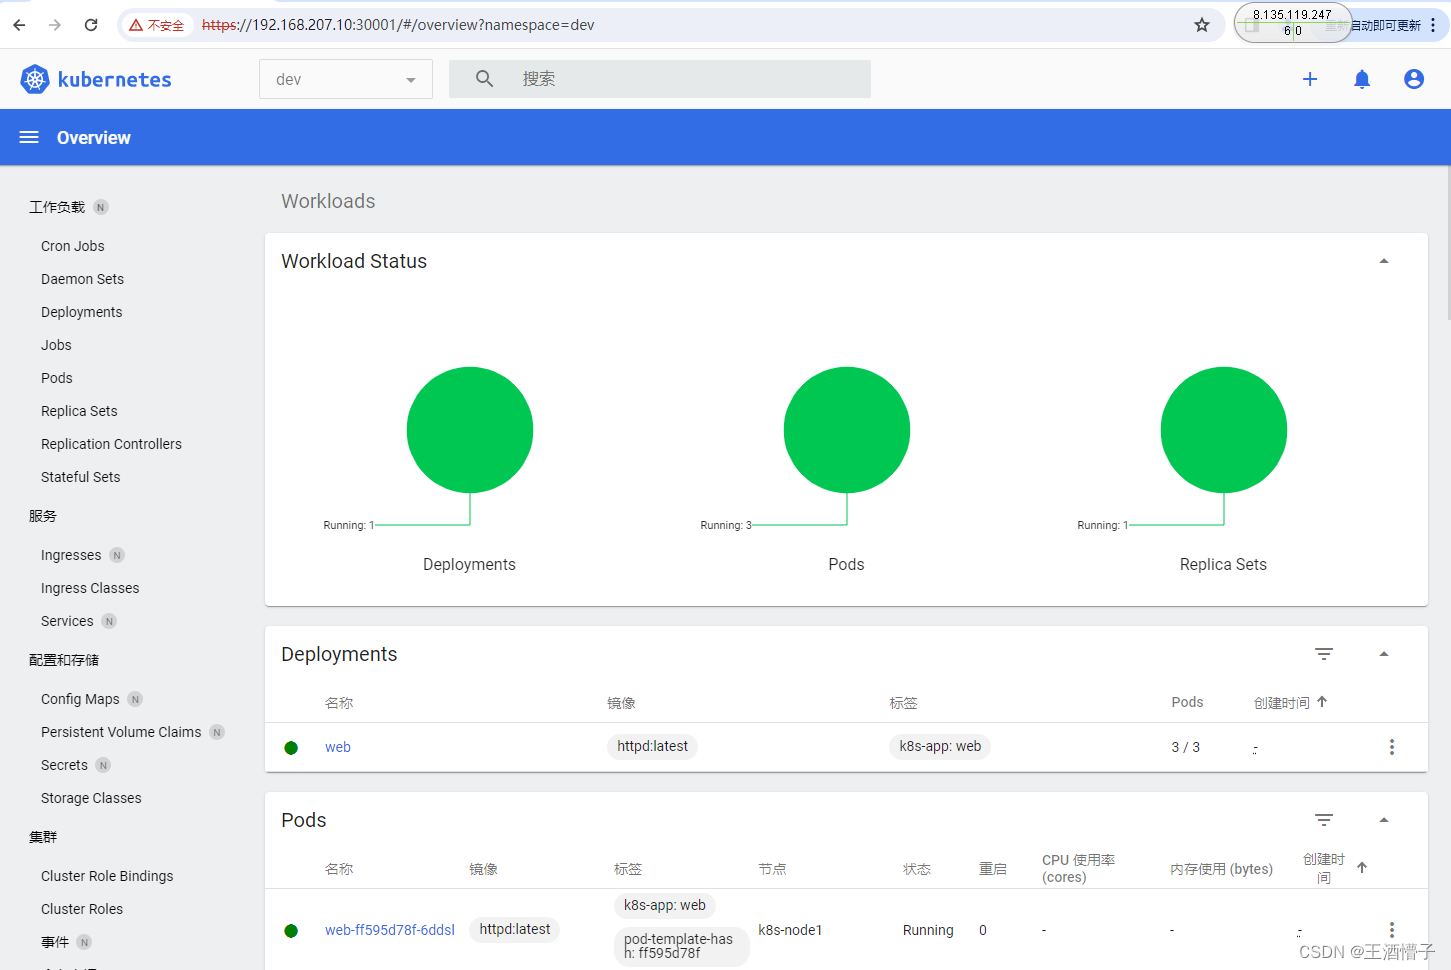Open the user account icon
The height and width of the screenshot is (970, 1451).
coord(1414,79)
